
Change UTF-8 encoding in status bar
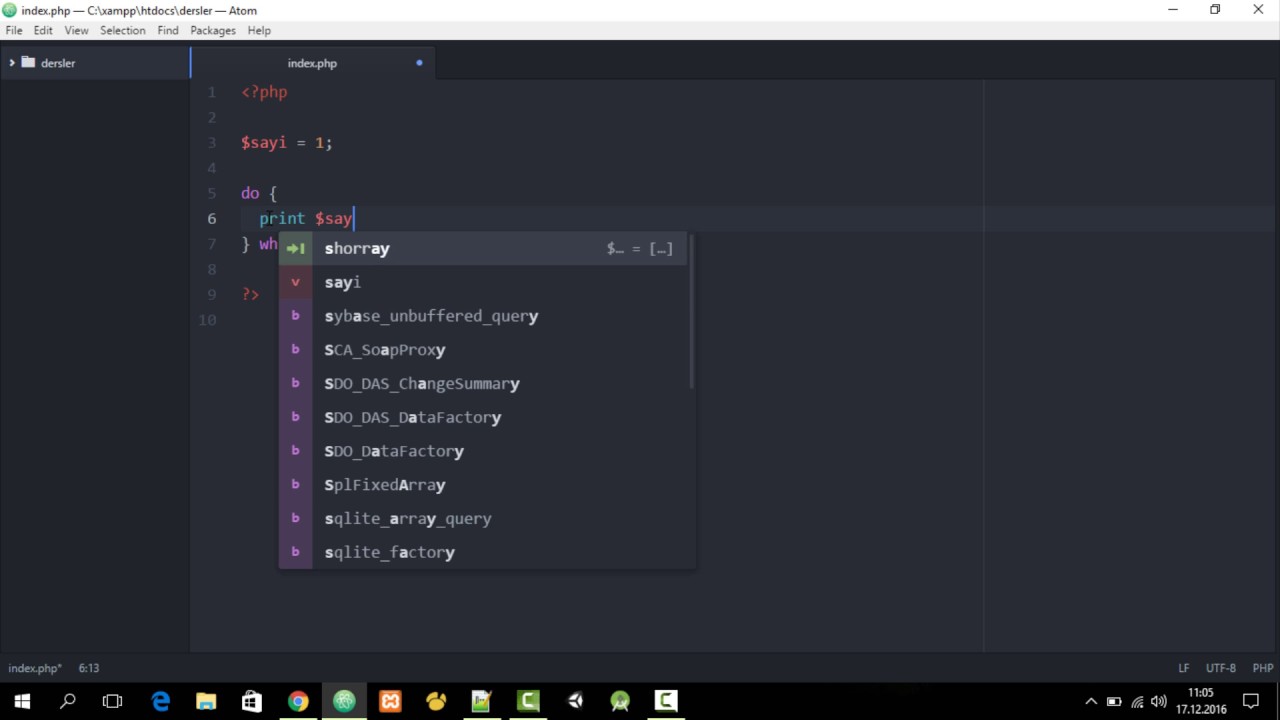point(1221,668)
